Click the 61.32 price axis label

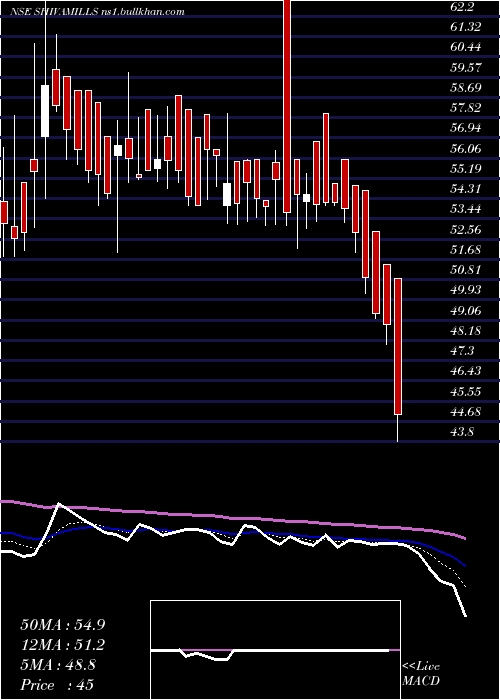pos(465,27)
